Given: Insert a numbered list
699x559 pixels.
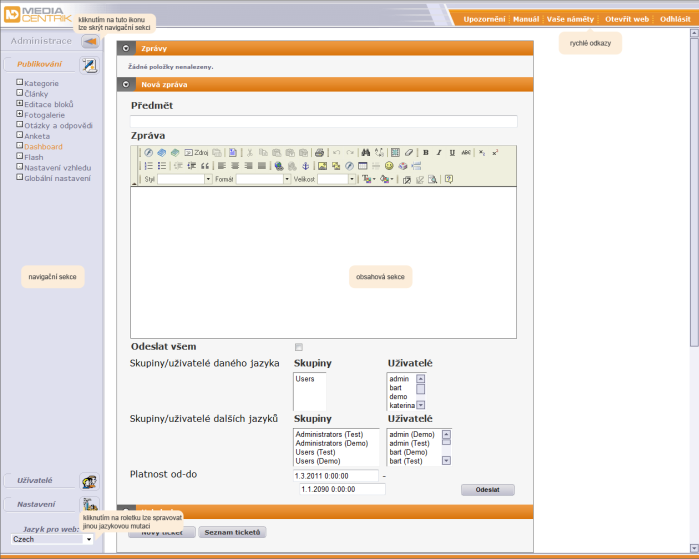Looking at the screenshot, I should point(149,166).
